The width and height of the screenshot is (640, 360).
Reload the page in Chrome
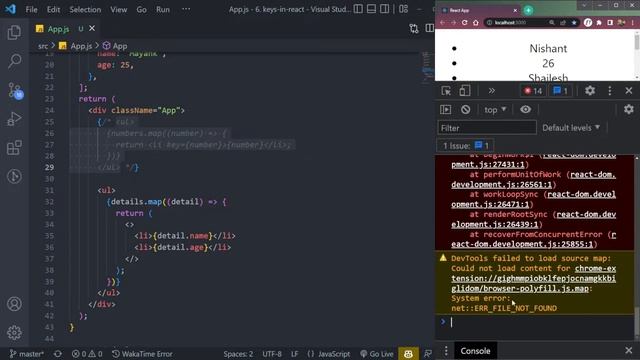tap(464, 23)
